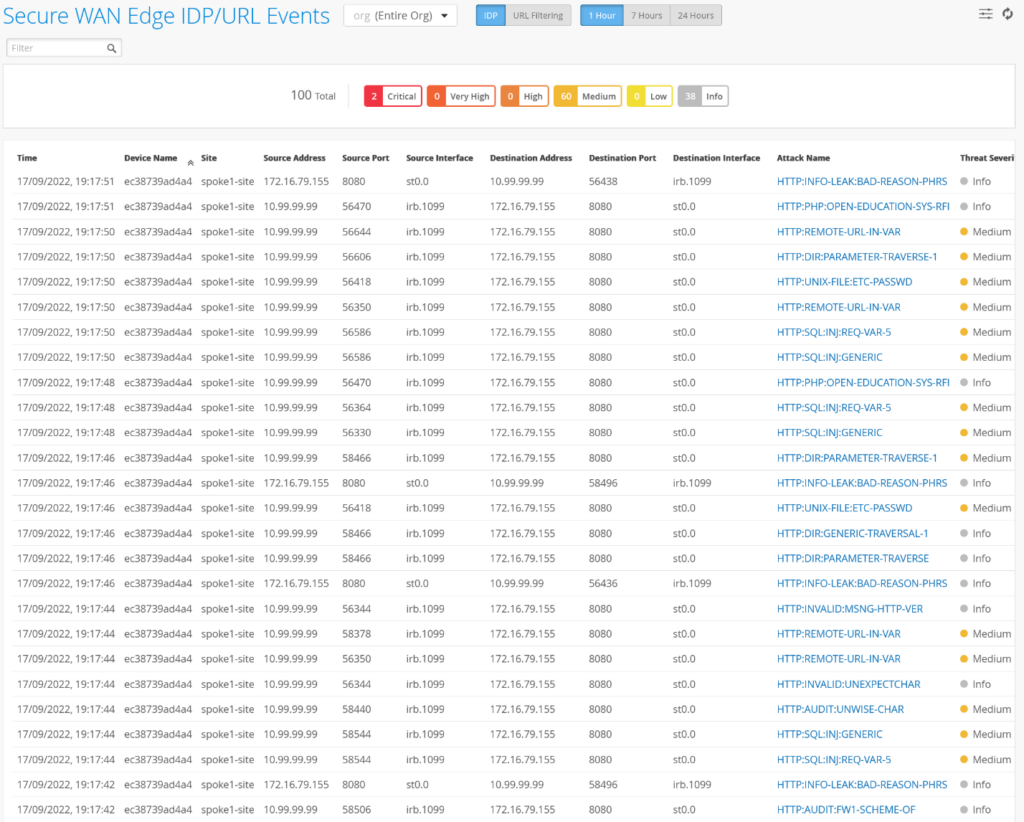
Task: Open HTTP:AUDIT:UNWISE-CHAR attack link
Action: point(840,709)
